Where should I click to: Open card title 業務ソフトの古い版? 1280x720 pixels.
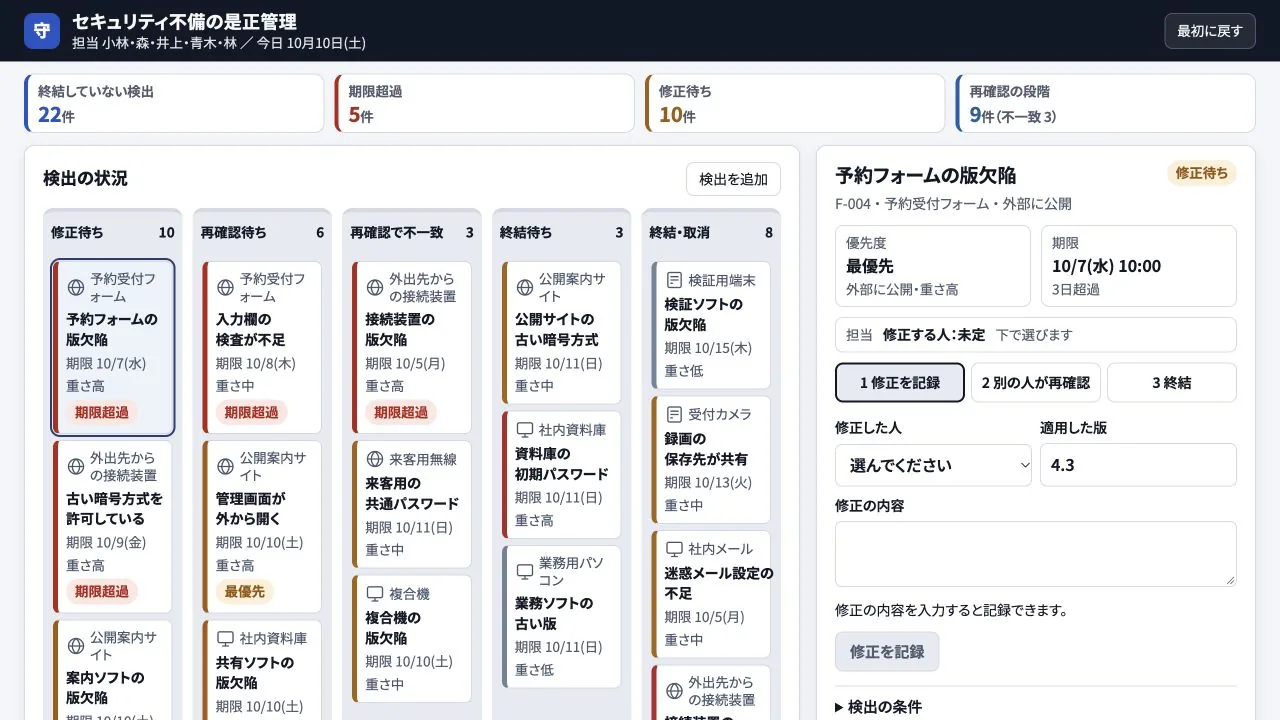point(554,613)
